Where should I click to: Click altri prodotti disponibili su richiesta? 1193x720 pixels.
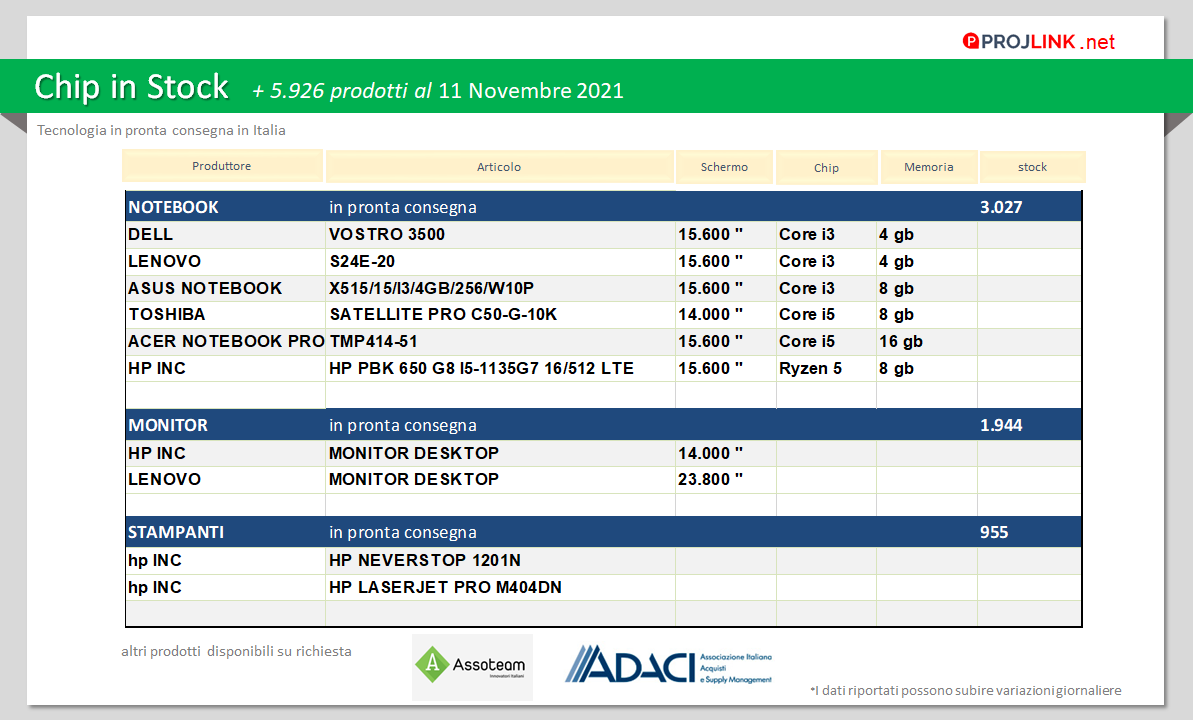coord(236,652)
